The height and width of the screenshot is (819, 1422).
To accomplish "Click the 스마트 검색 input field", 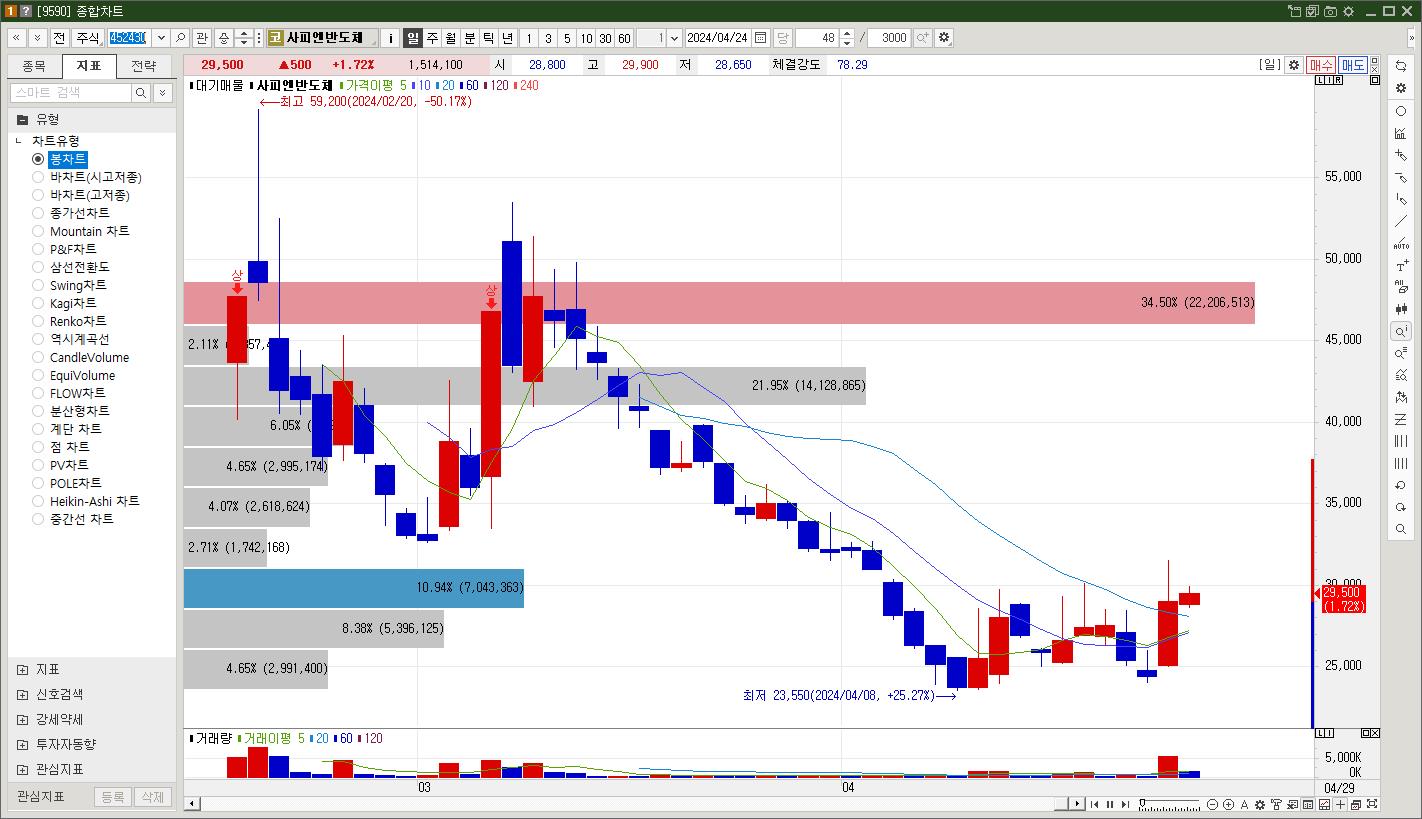I will [71, 92].
